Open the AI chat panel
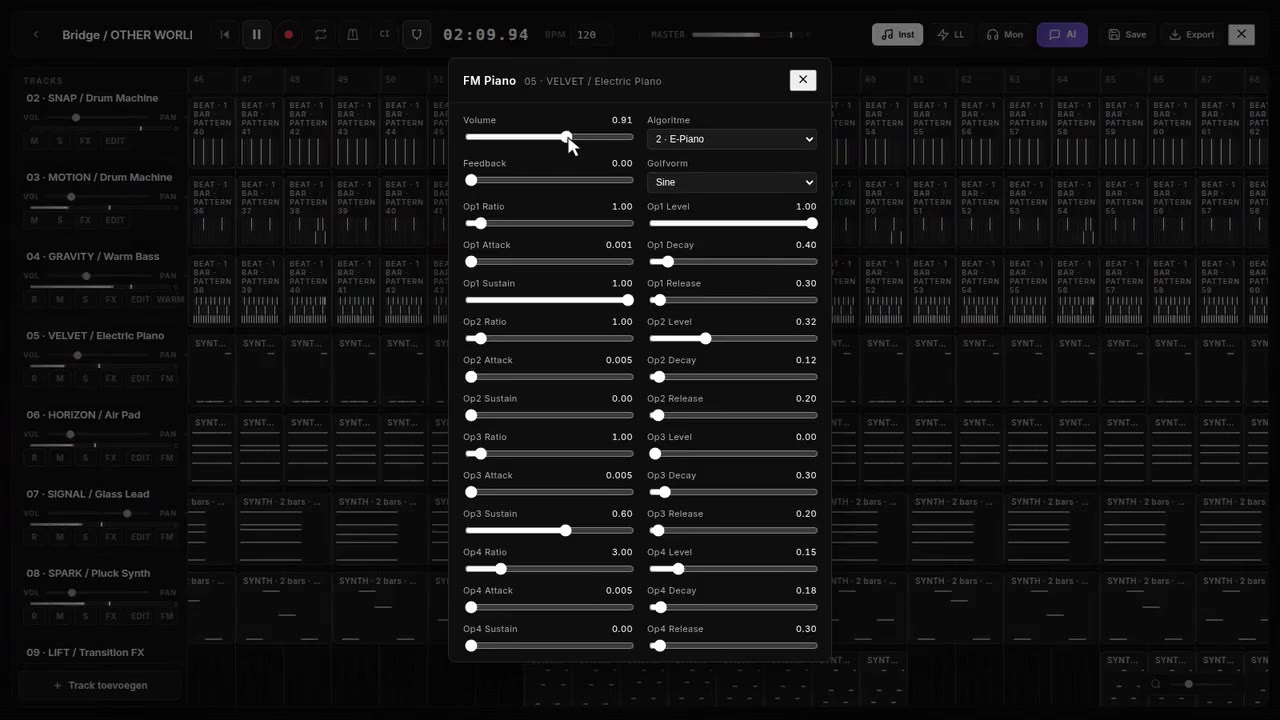Image resolution: width=1280 pixels, height=720 pixels. click(x=1062, y=34)
